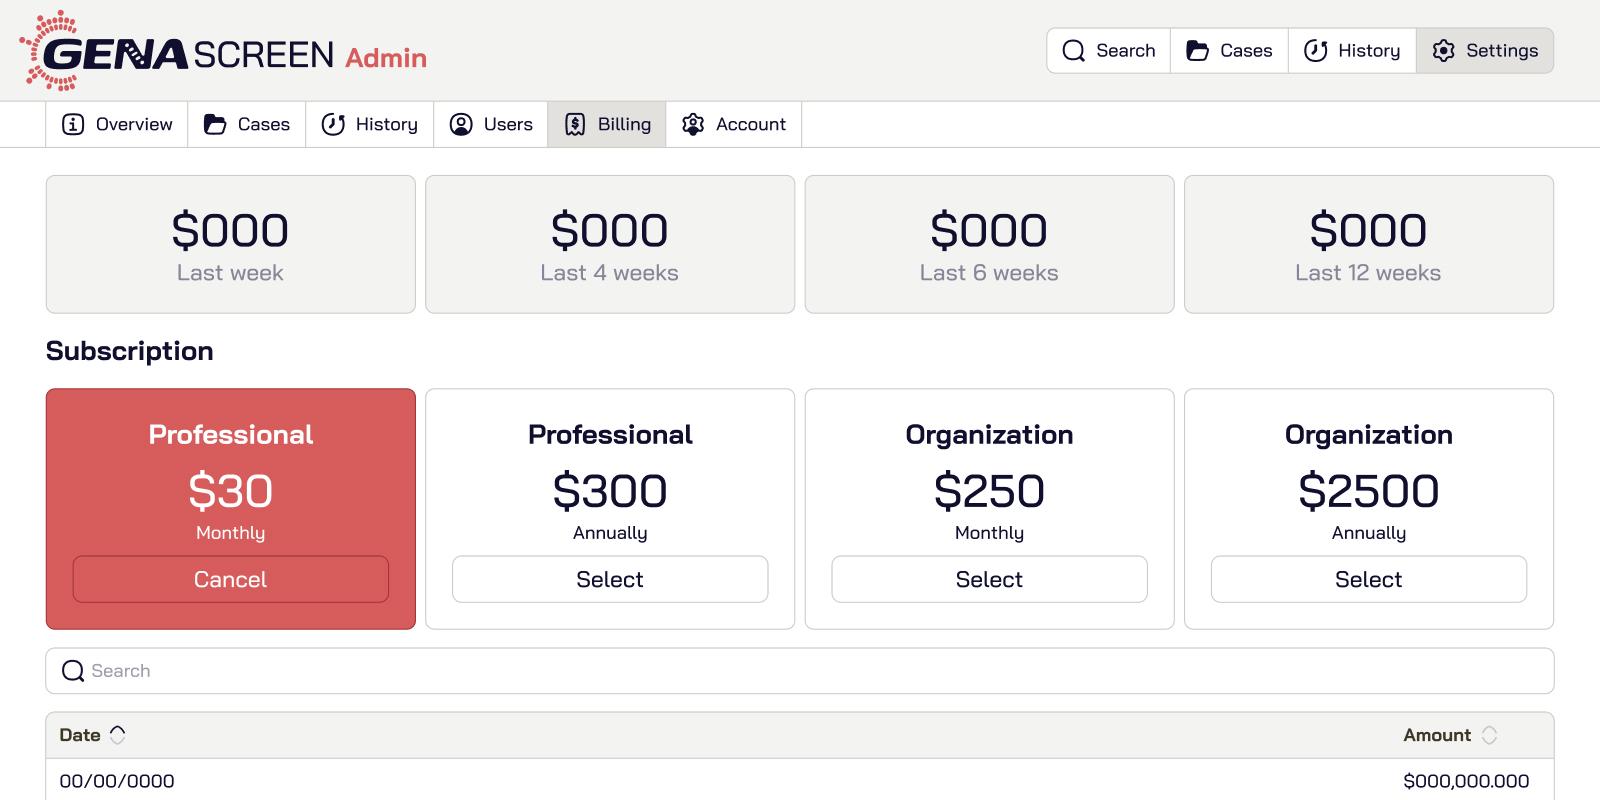Click the Account gear-person icon

pyautogui.click(x=693, y=124)
